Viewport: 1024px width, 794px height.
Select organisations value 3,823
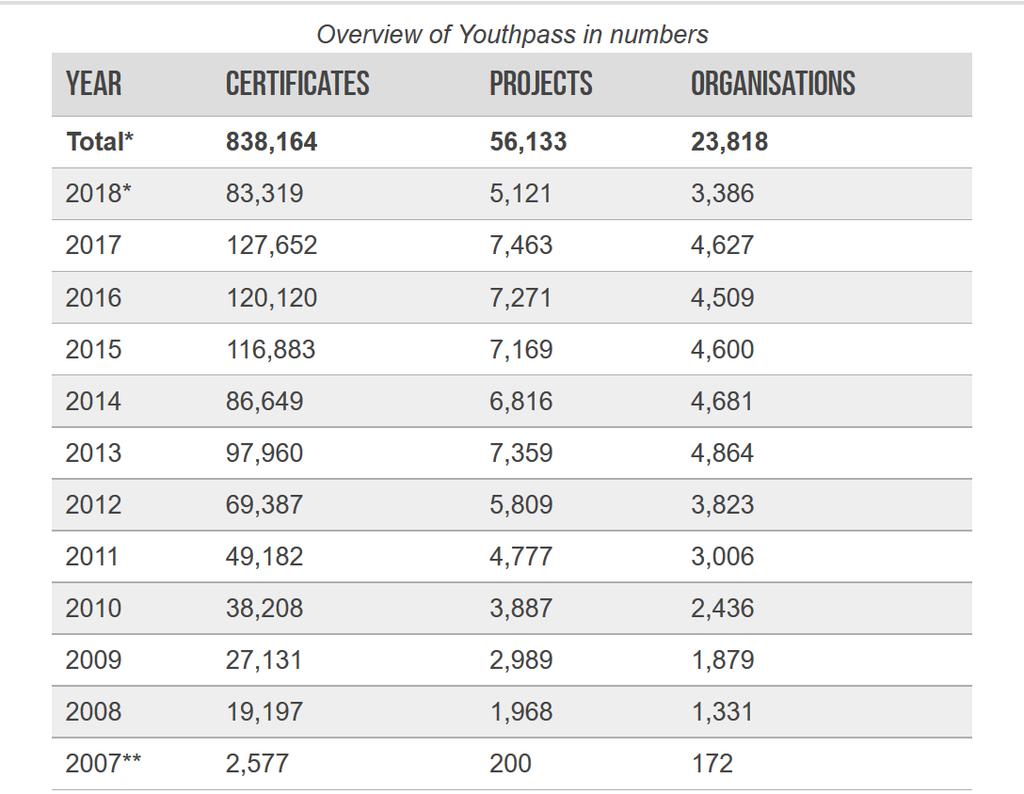(722, 505)
